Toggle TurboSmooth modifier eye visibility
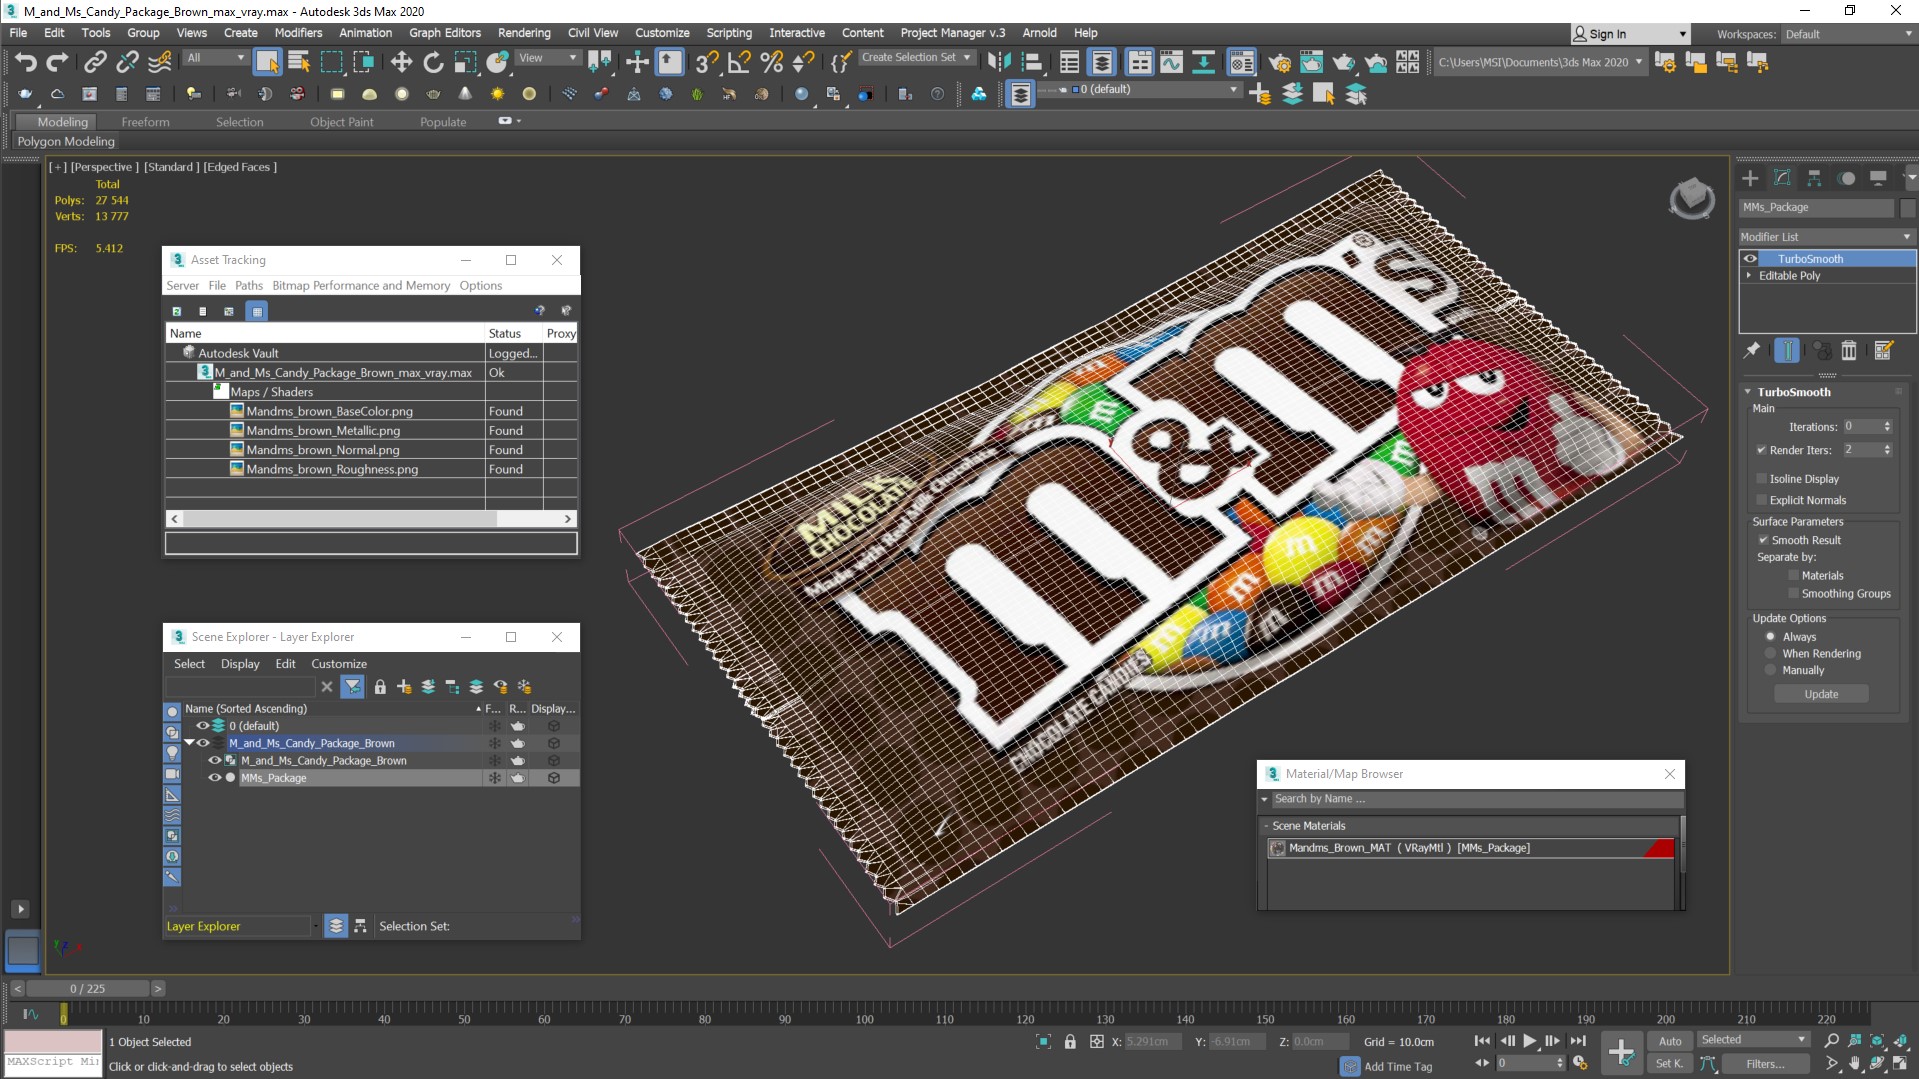1919x1079 pixels. point(1750,259)
